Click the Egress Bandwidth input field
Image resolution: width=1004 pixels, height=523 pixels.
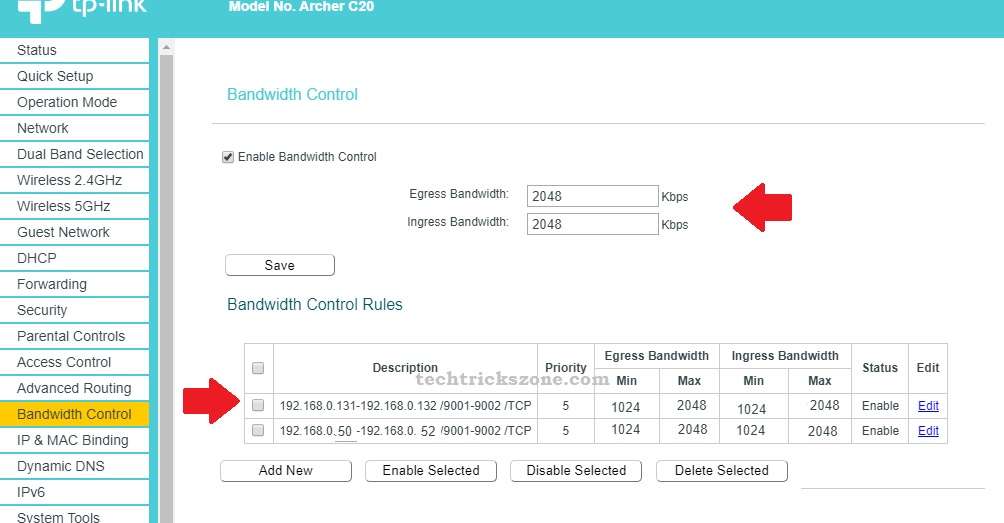592,196
